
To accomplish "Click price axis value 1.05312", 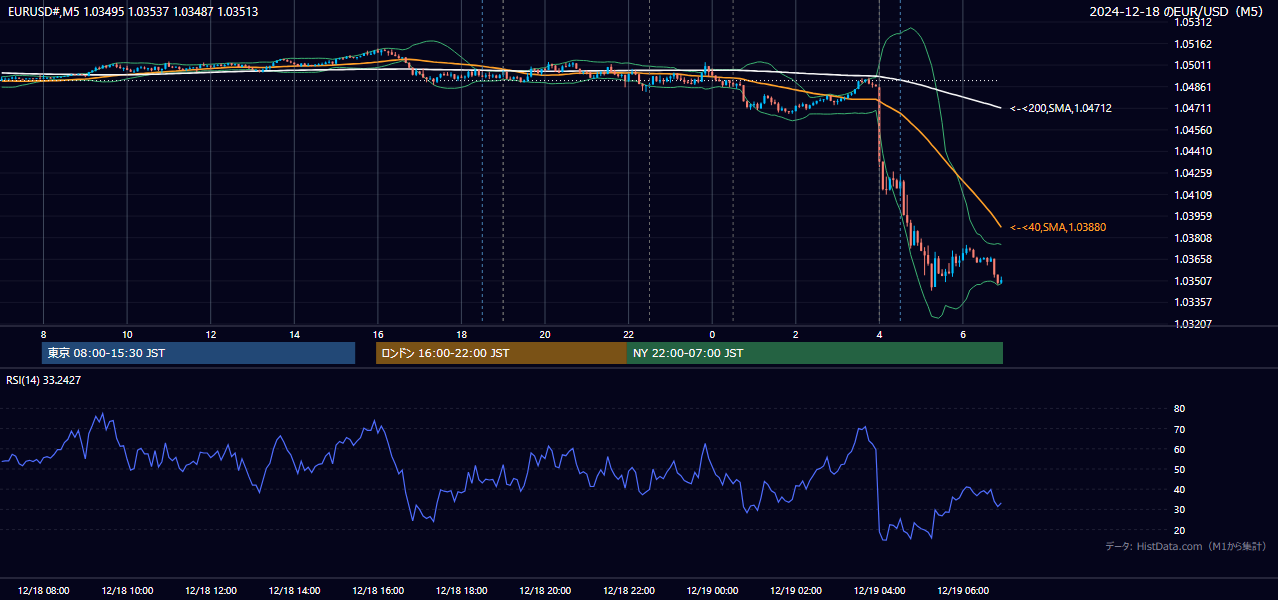I will (1193, 22).
